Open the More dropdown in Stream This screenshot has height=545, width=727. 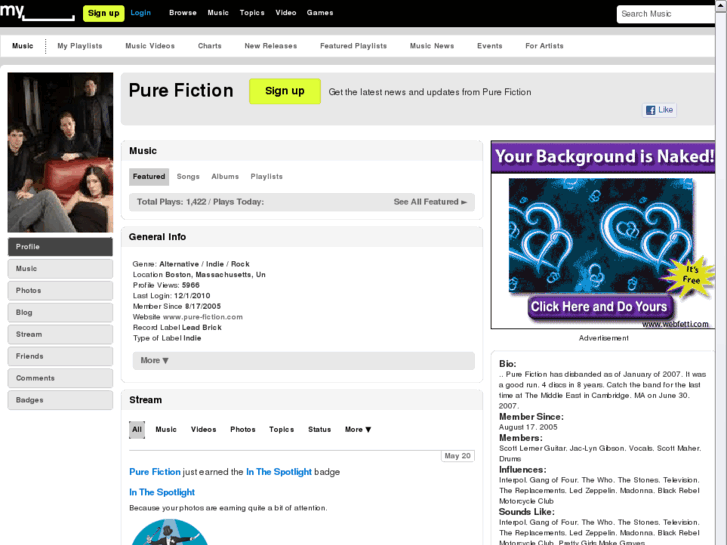(x=358, y=430)
